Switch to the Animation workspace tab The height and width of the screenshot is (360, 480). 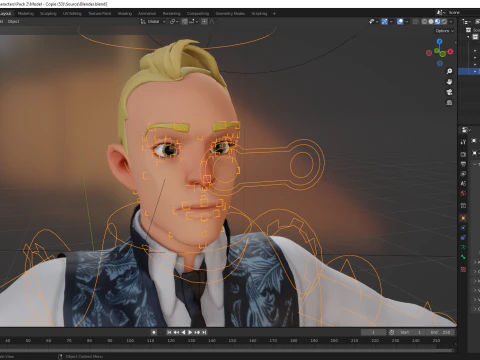[147, 14]
